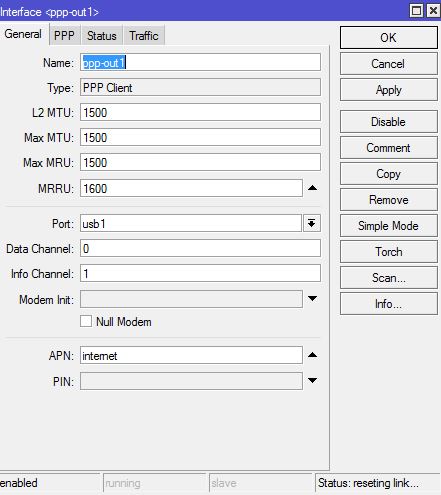
Task: Disable the ppp-out1 interface
Action: coord(389,122)
